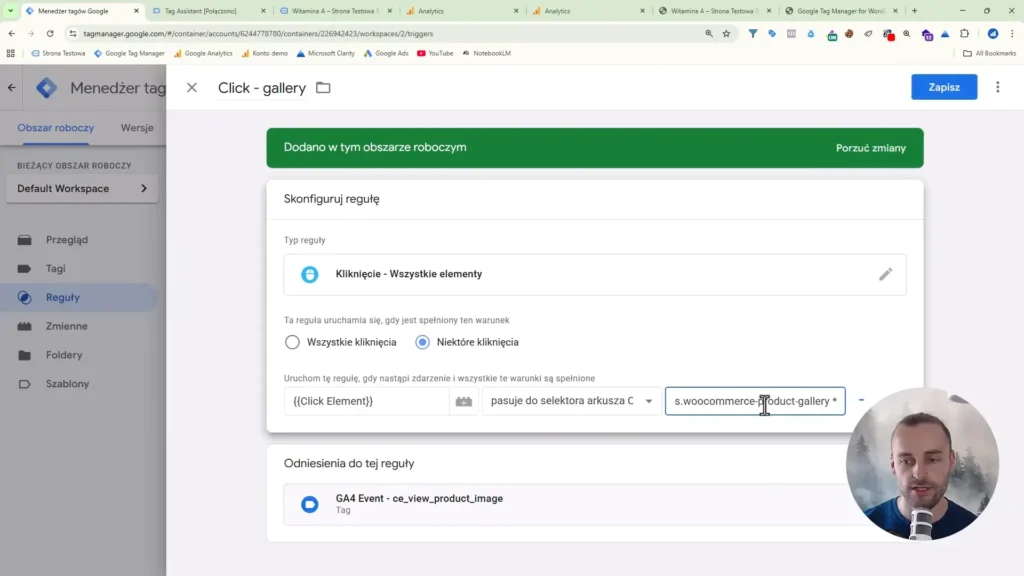Viewport: 1024px width, 576px height.
Task: Open All Bookmarks folder
Action: (990, 54)
